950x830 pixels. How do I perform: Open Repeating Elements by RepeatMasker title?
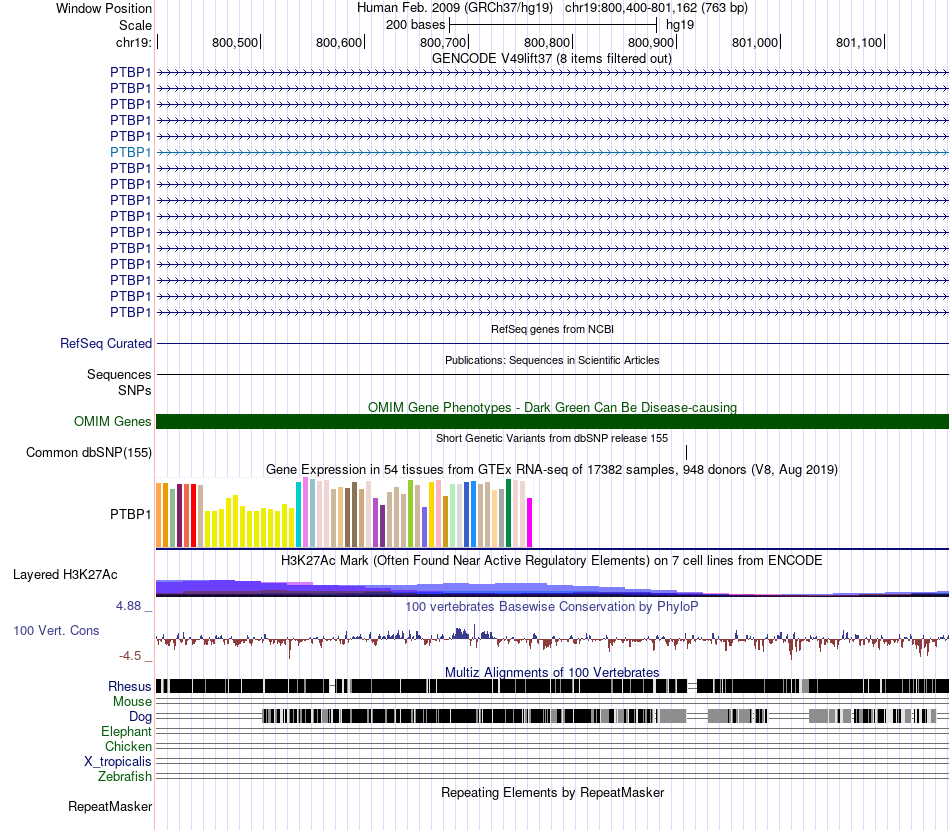click(x=552, y=792)
